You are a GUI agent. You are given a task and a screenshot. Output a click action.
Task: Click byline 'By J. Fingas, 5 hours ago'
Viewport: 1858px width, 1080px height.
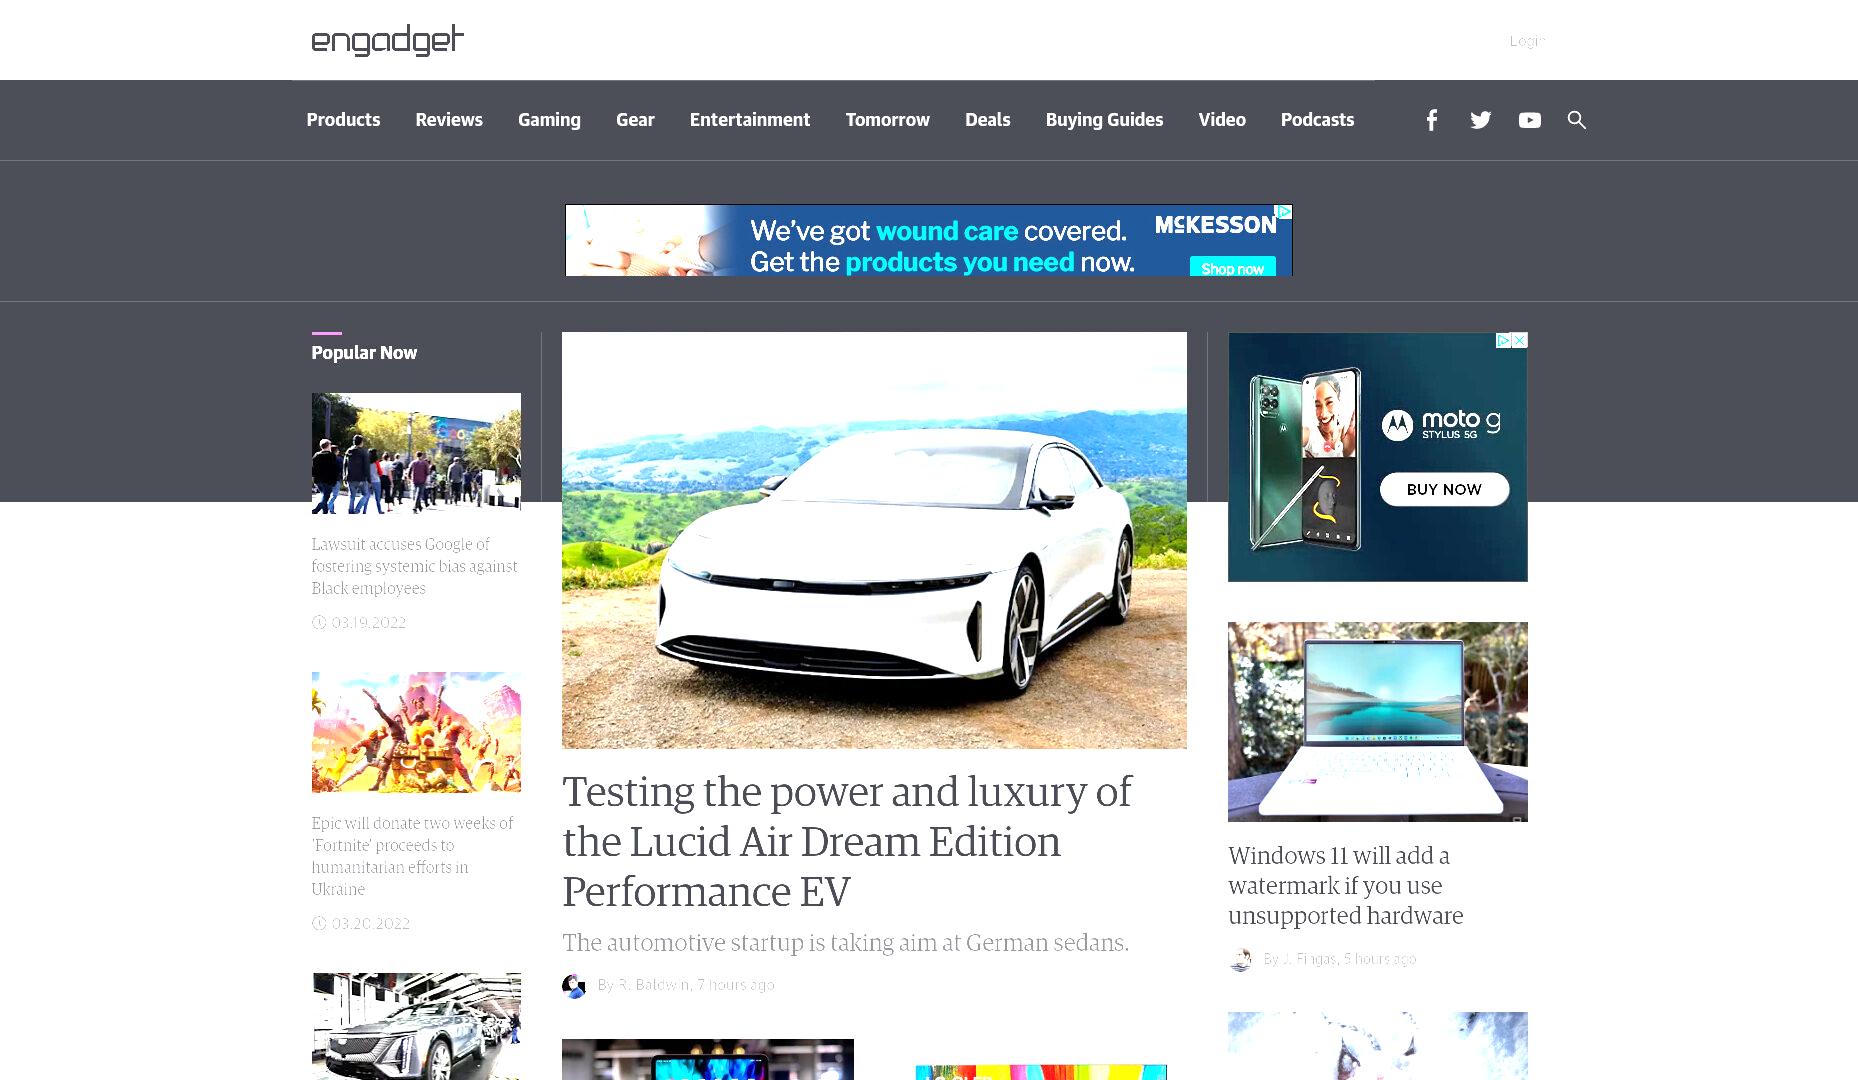point(1340,959)
